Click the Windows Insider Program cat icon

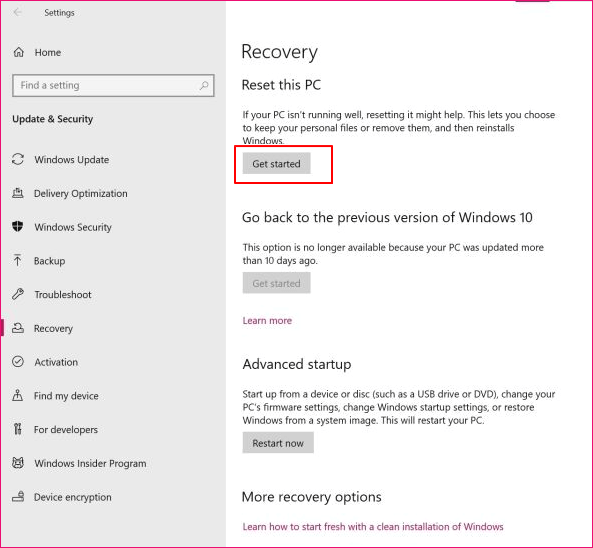[x=18, y=463]
